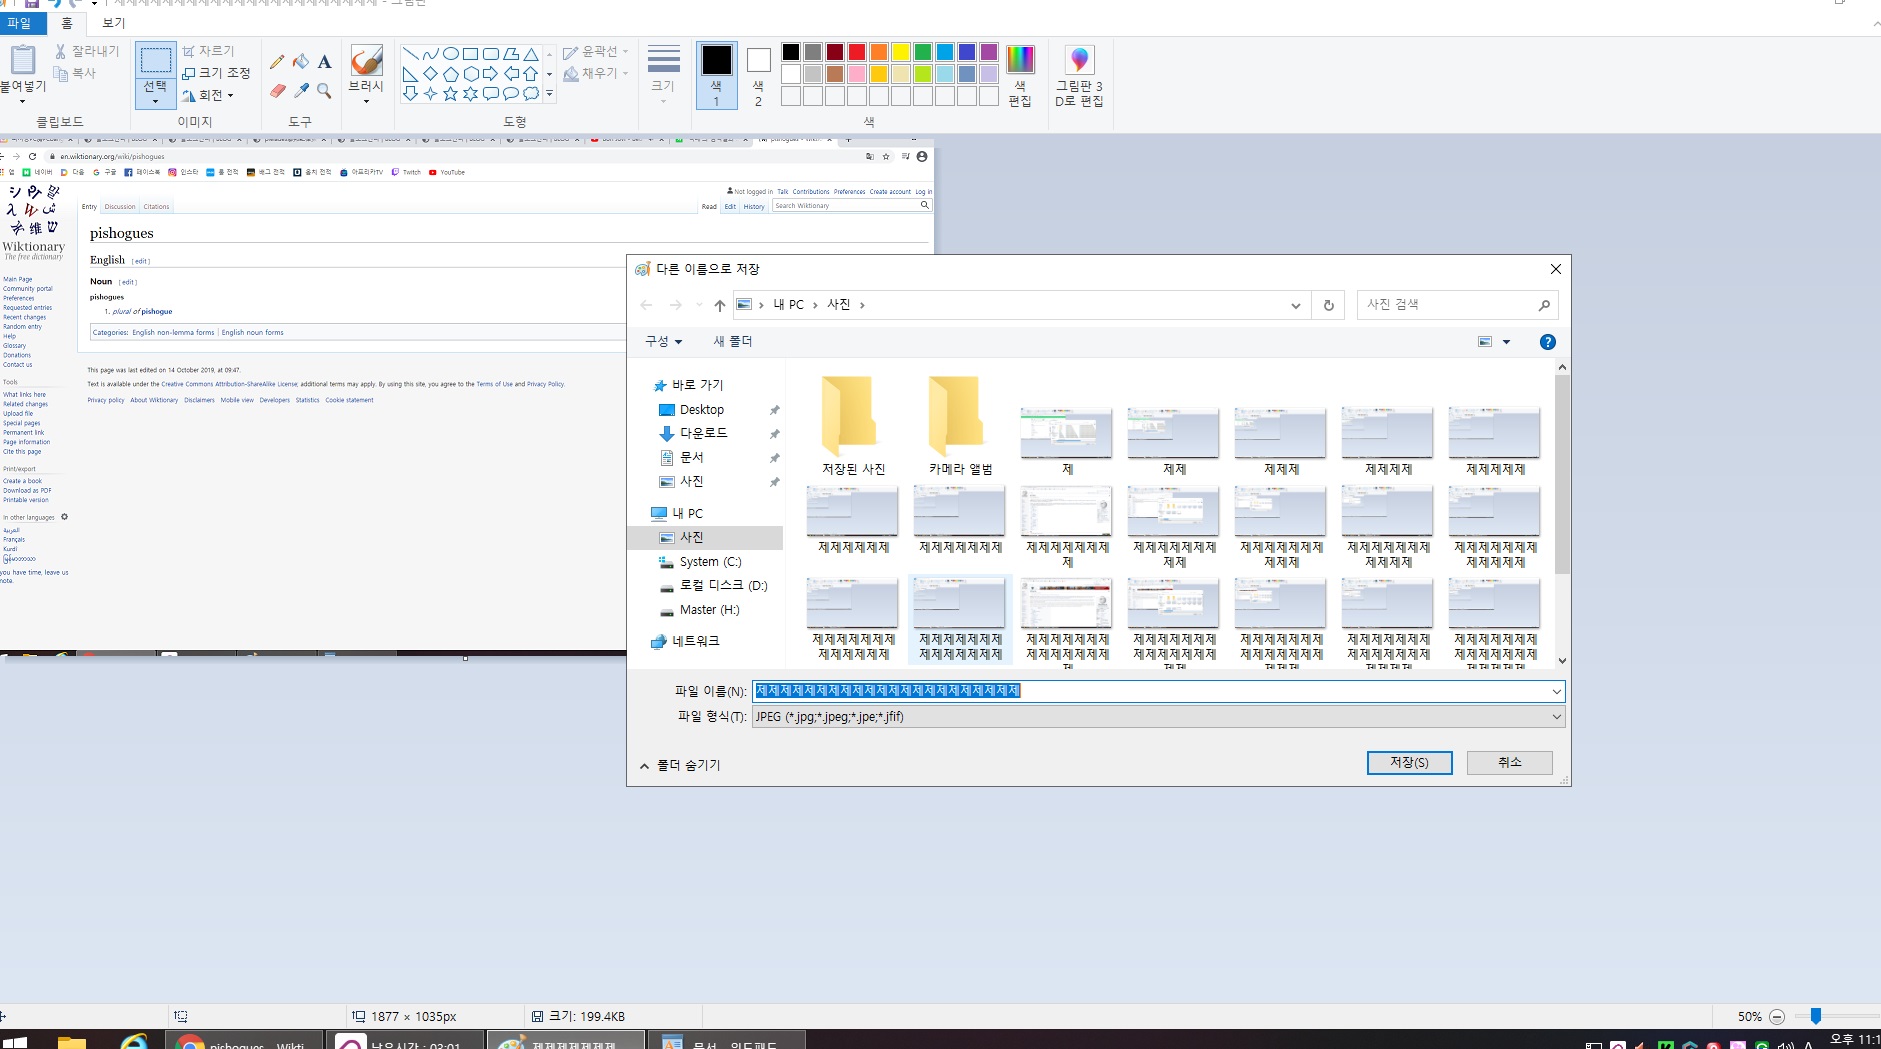Open the address bar history dropdown
The width and height of the screenshot is (1881, 1049).
[x=1295, y=305]
